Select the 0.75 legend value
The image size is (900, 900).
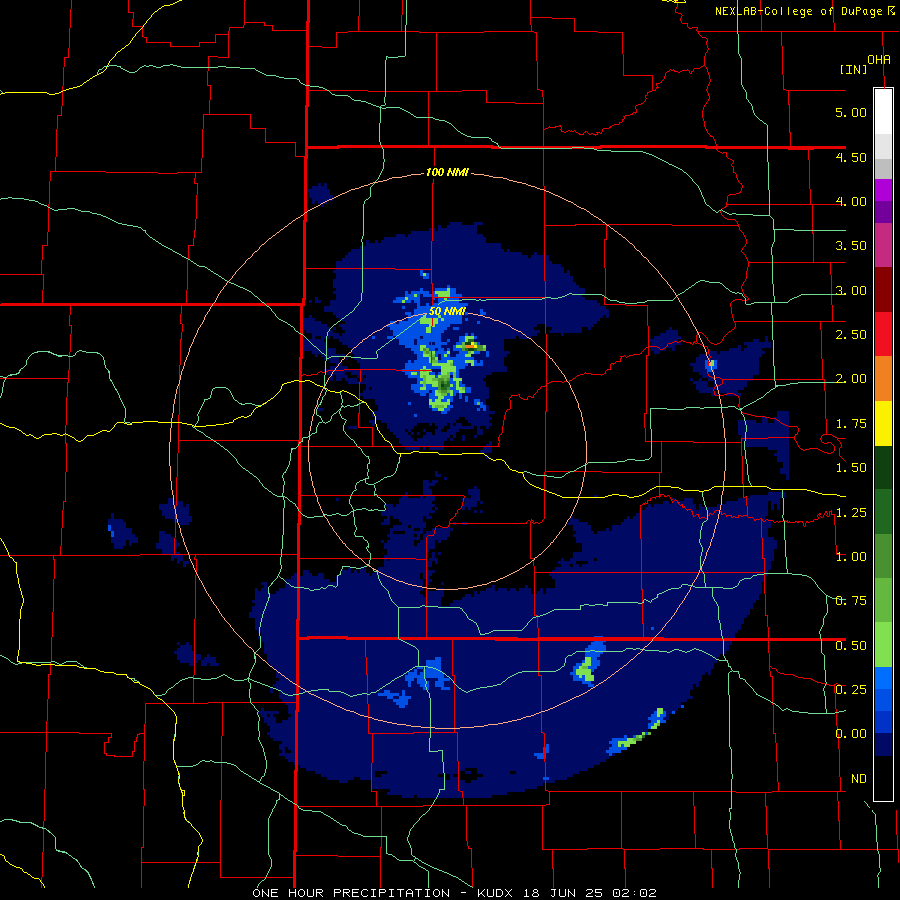[851, 601]
